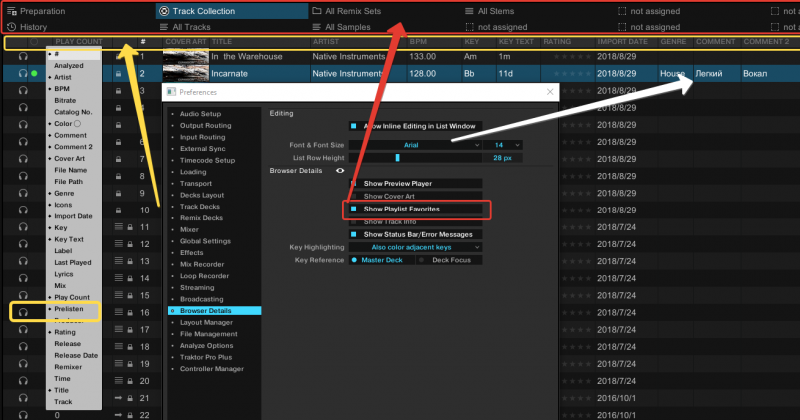
Task: Click the Preparation list icon
Action: (x=12, y=11)
